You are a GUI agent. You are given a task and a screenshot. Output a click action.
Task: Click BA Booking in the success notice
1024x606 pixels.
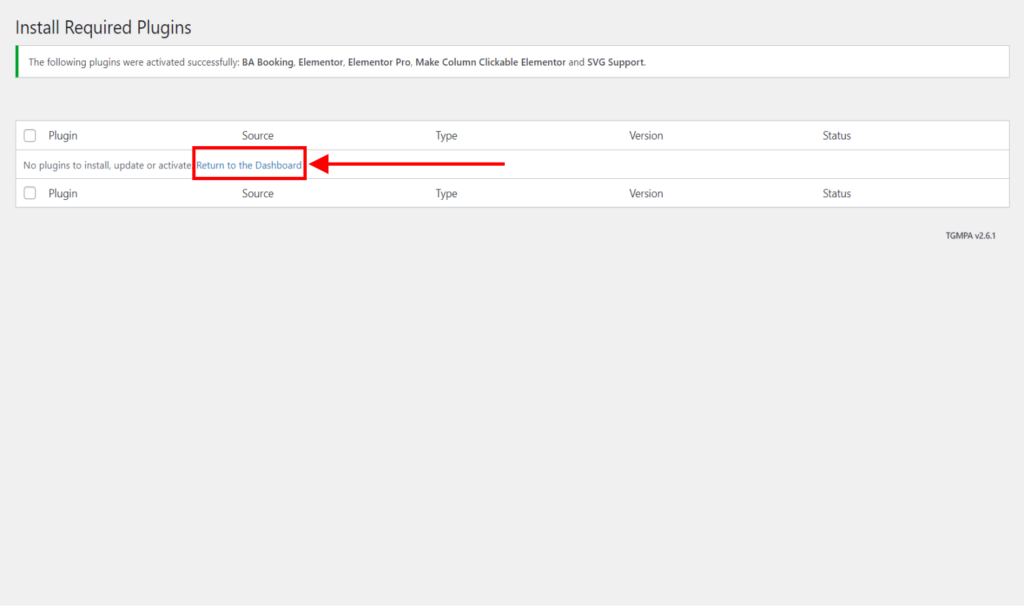pos(267,62)
